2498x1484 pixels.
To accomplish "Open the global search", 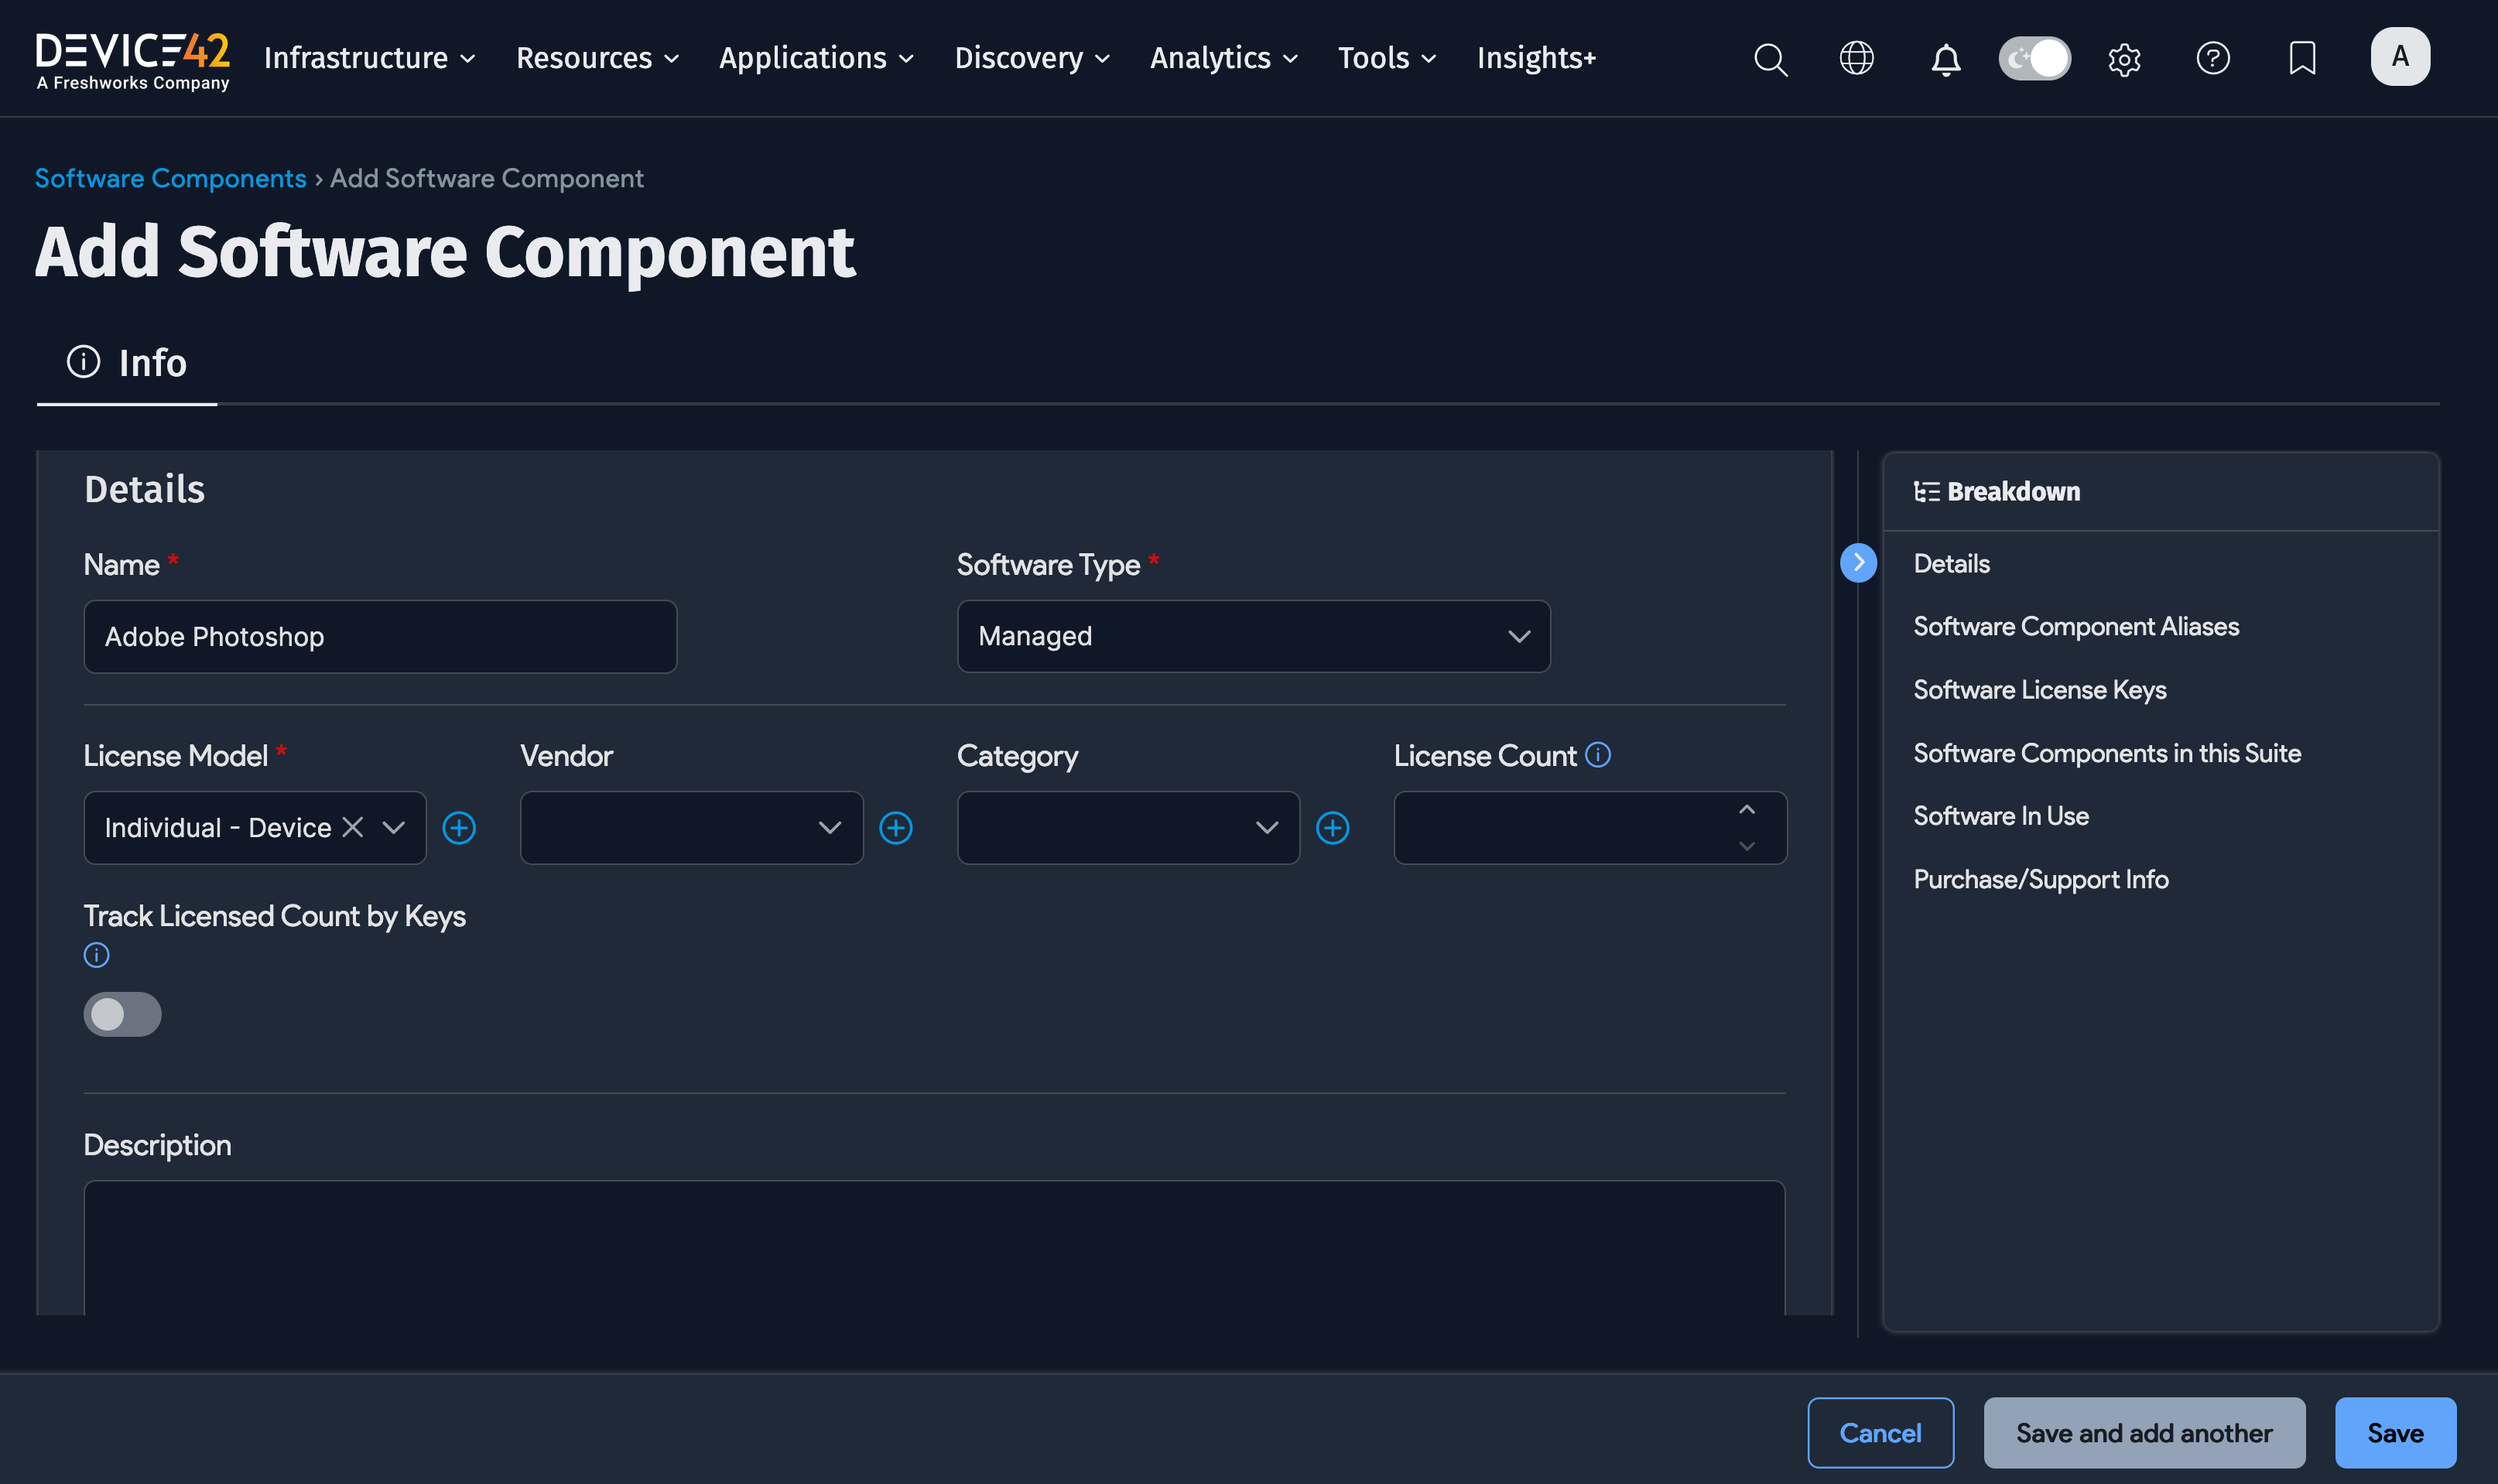I will 1770,59.
